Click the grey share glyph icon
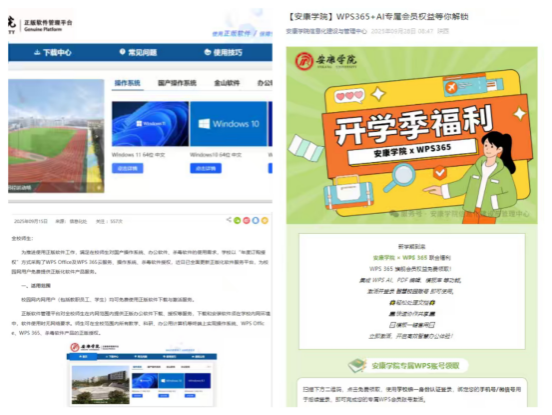Screen dimensions: 552x415 [x=229, y=220]
